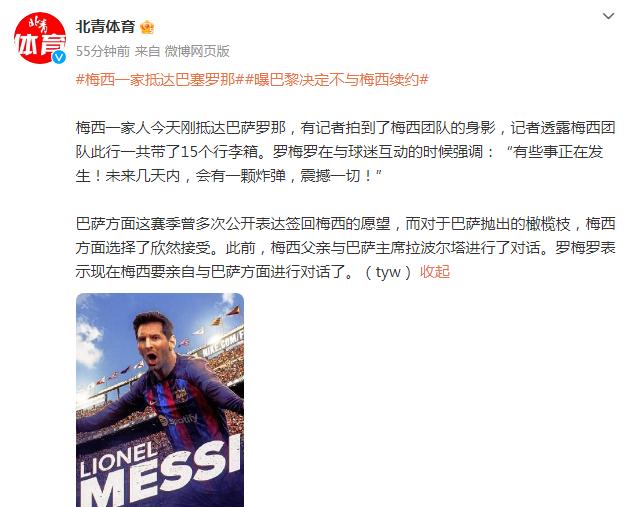Expand the post options chevron menu
Screen dimensions: 630x507
(x=608, y=16)
